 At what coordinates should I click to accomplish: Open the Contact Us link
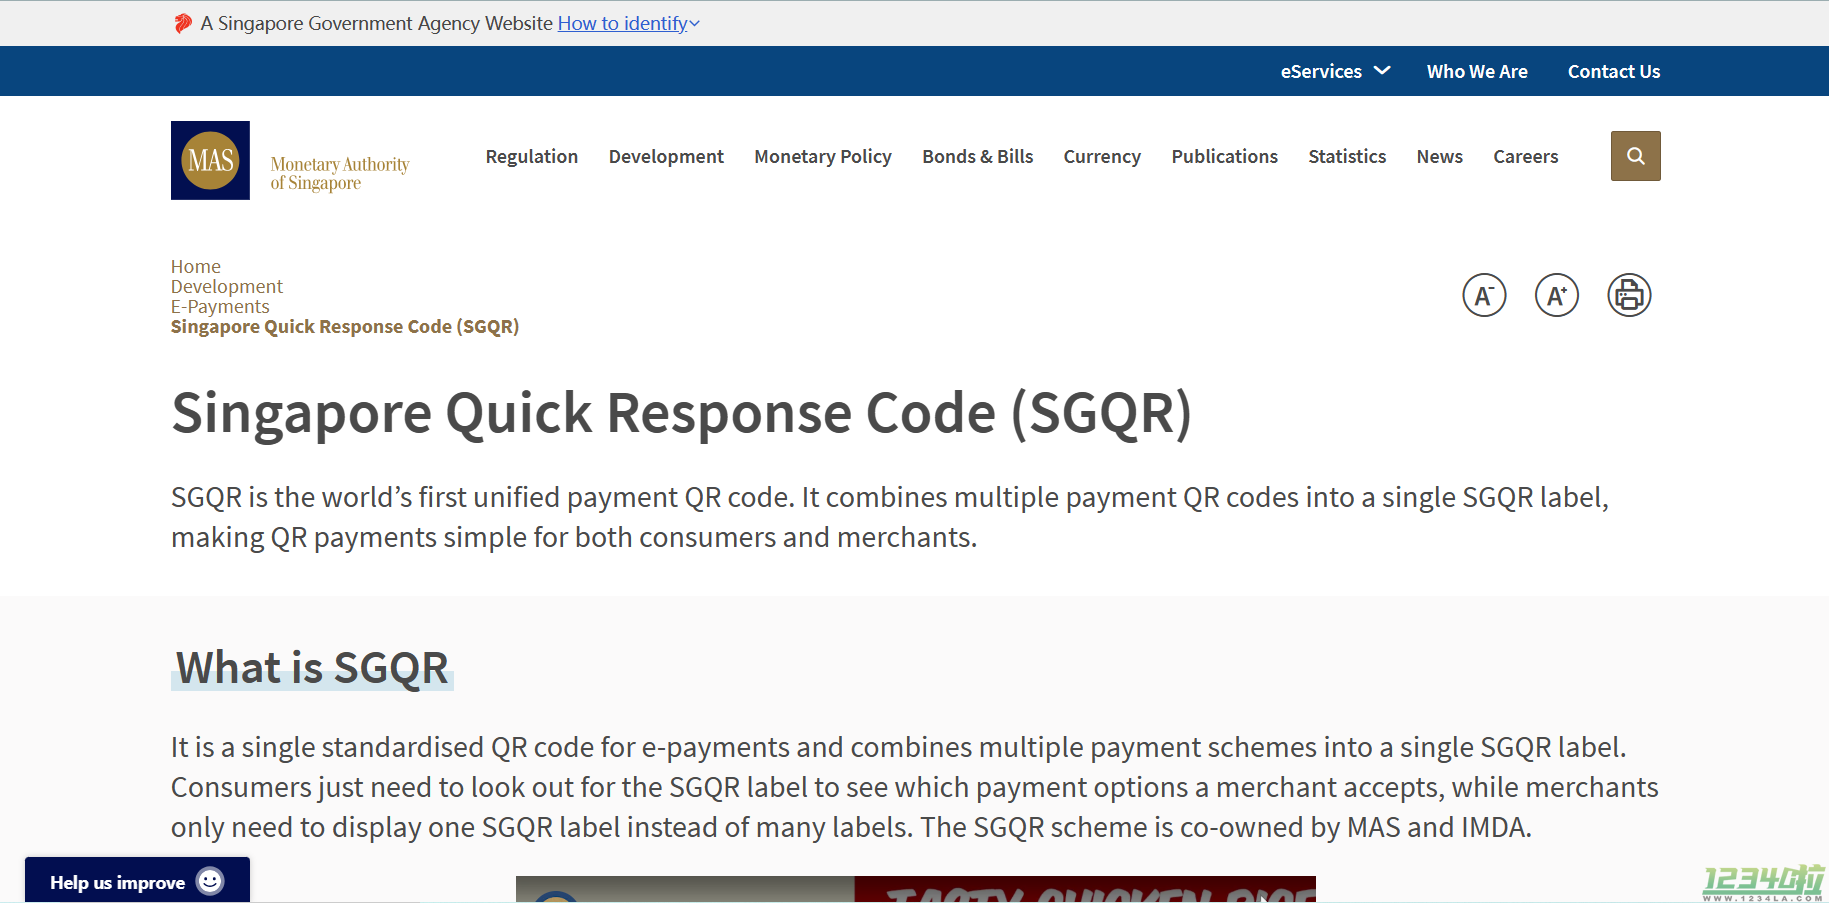pyautogui.click(x=1614, y=71)
